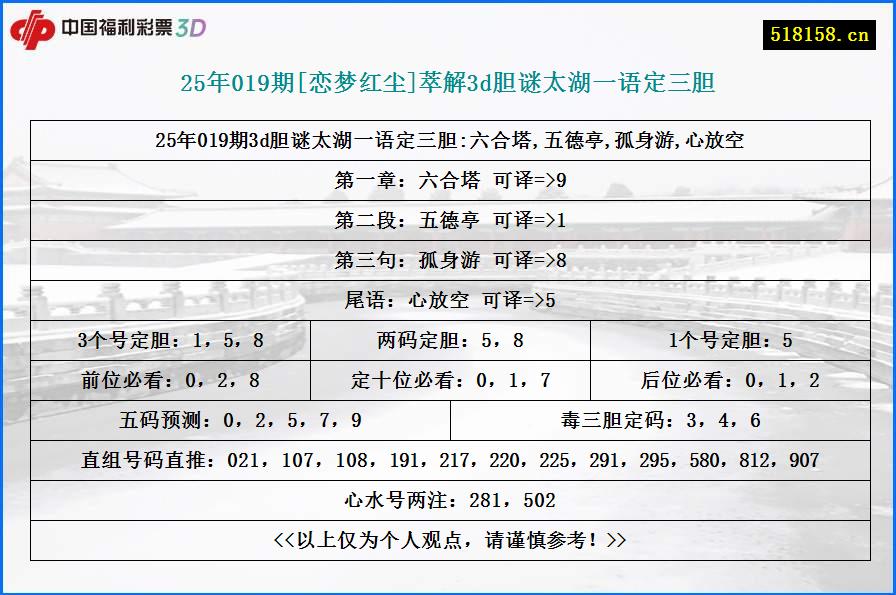Click the 后位必看：0，1，2 cell

click(726, 379)
